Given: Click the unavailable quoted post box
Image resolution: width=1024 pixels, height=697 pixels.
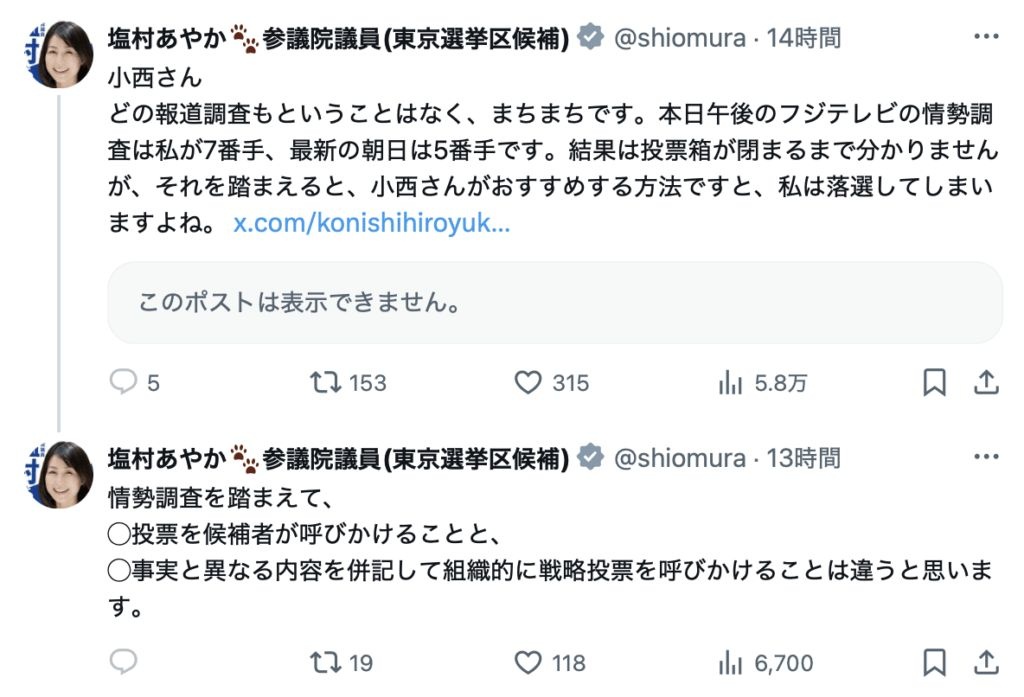Looking at the screenshot, I should (x=555, y=303).
